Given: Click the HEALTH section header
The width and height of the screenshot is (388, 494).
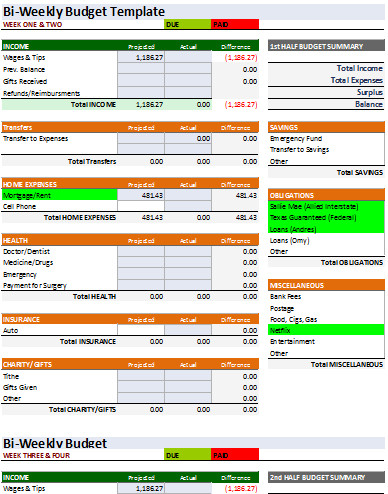Looking at the screenshot, I should 130,240.
